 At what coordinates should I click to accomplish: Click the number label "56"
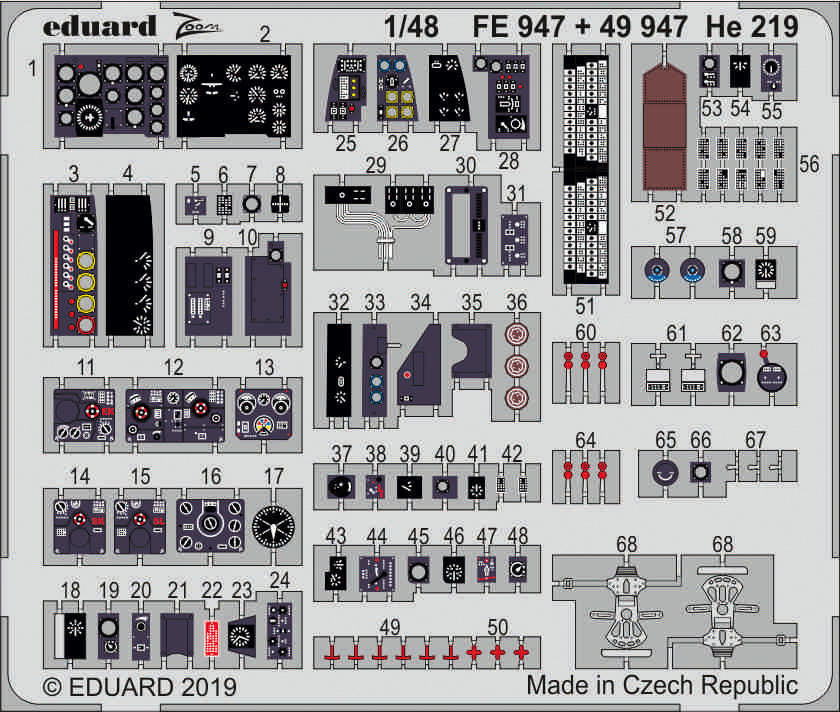point(809,164)
